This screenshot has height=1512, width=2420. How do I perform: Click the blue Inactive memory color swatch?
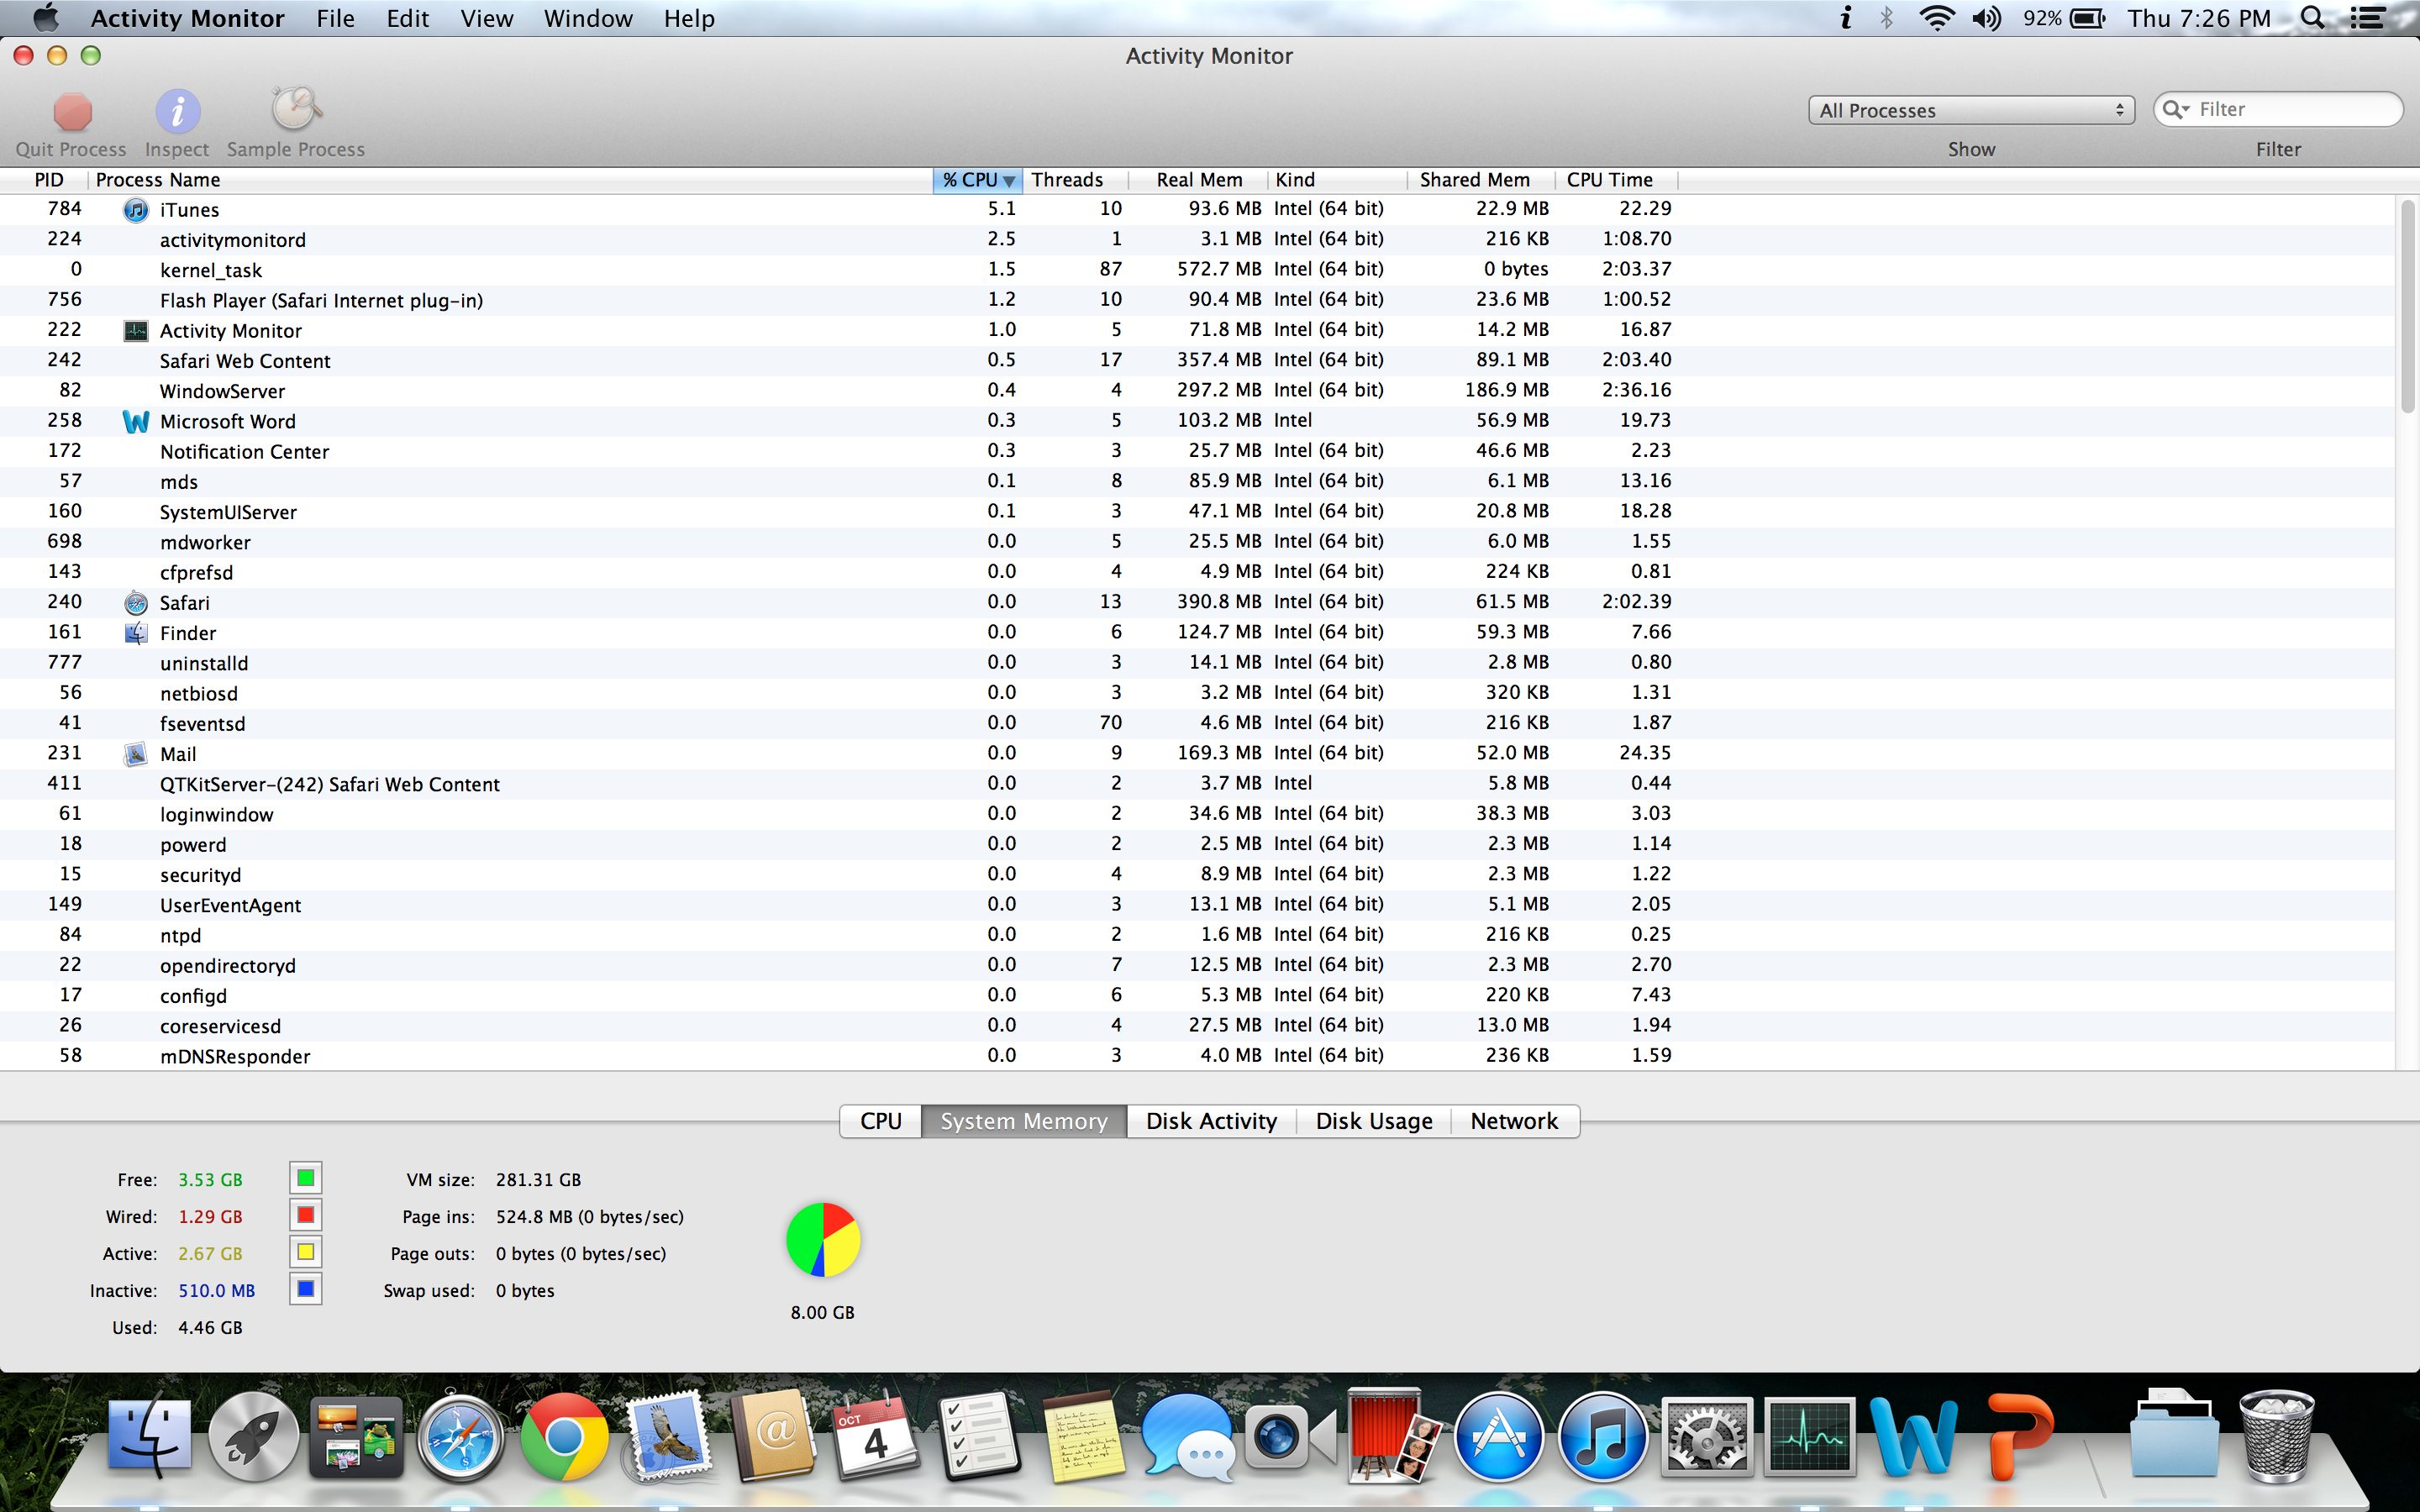point(306,1289)
